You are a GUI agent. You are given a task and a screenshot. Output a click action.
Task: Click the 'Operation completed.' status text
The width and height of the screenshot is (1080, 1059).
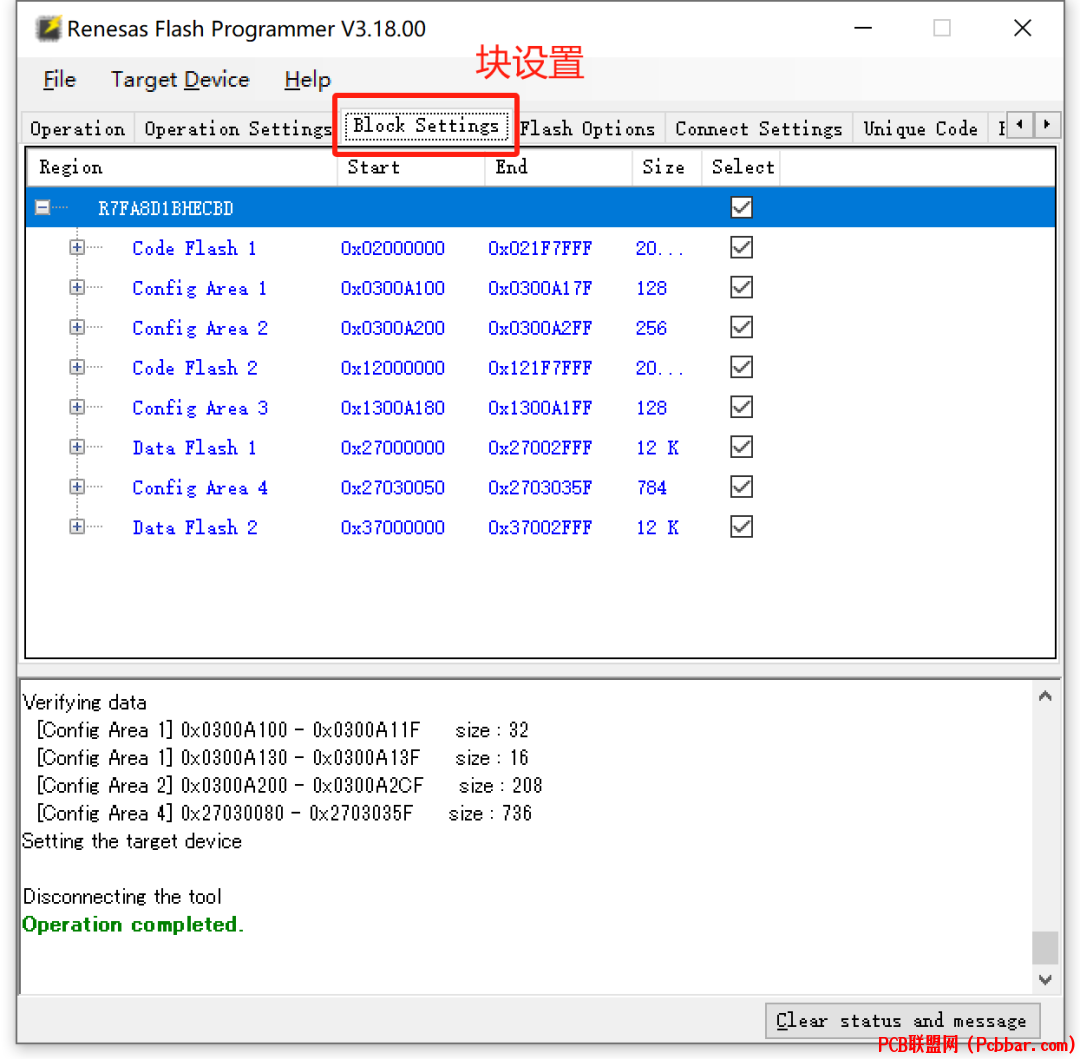click(x=133, y=924)
